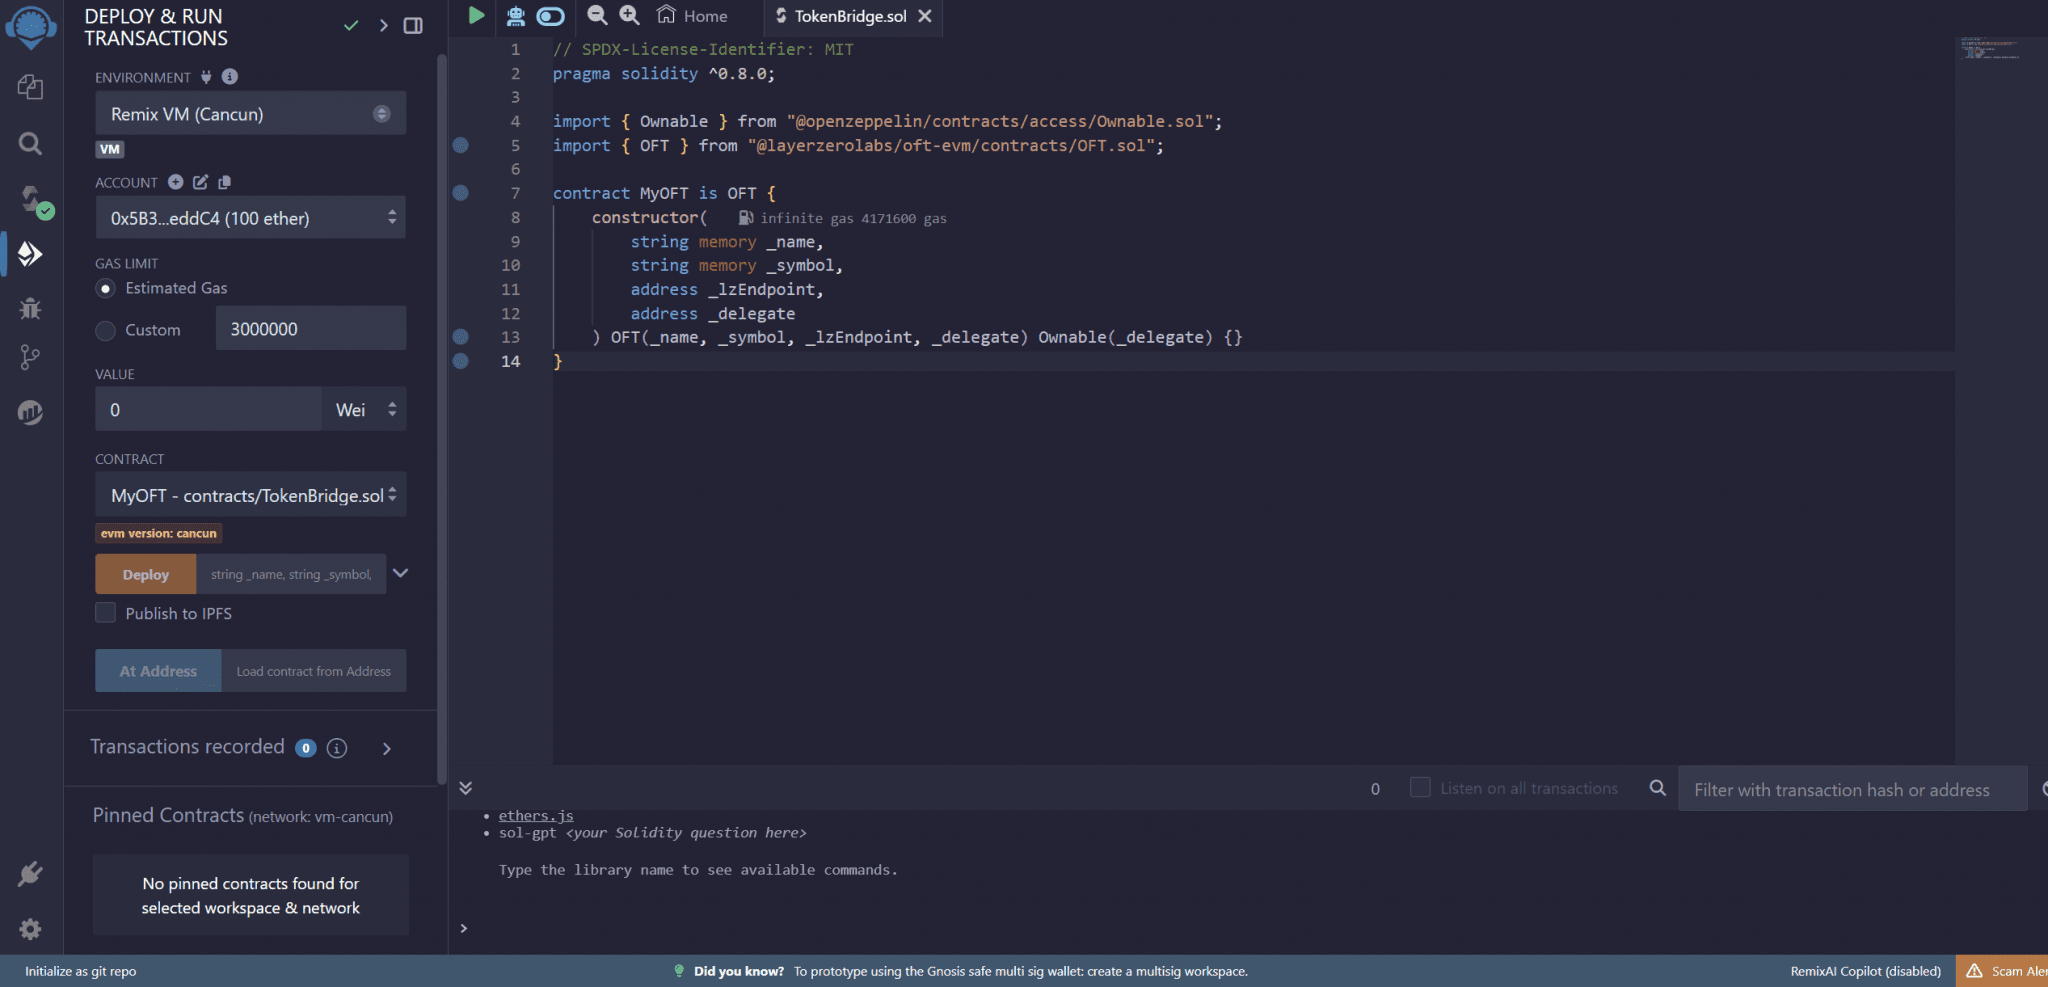The height and width of the screenshot is (987, 2048).
Task: Zoom out the editor font
Action: pyautogui.click(x=597, y=16)
